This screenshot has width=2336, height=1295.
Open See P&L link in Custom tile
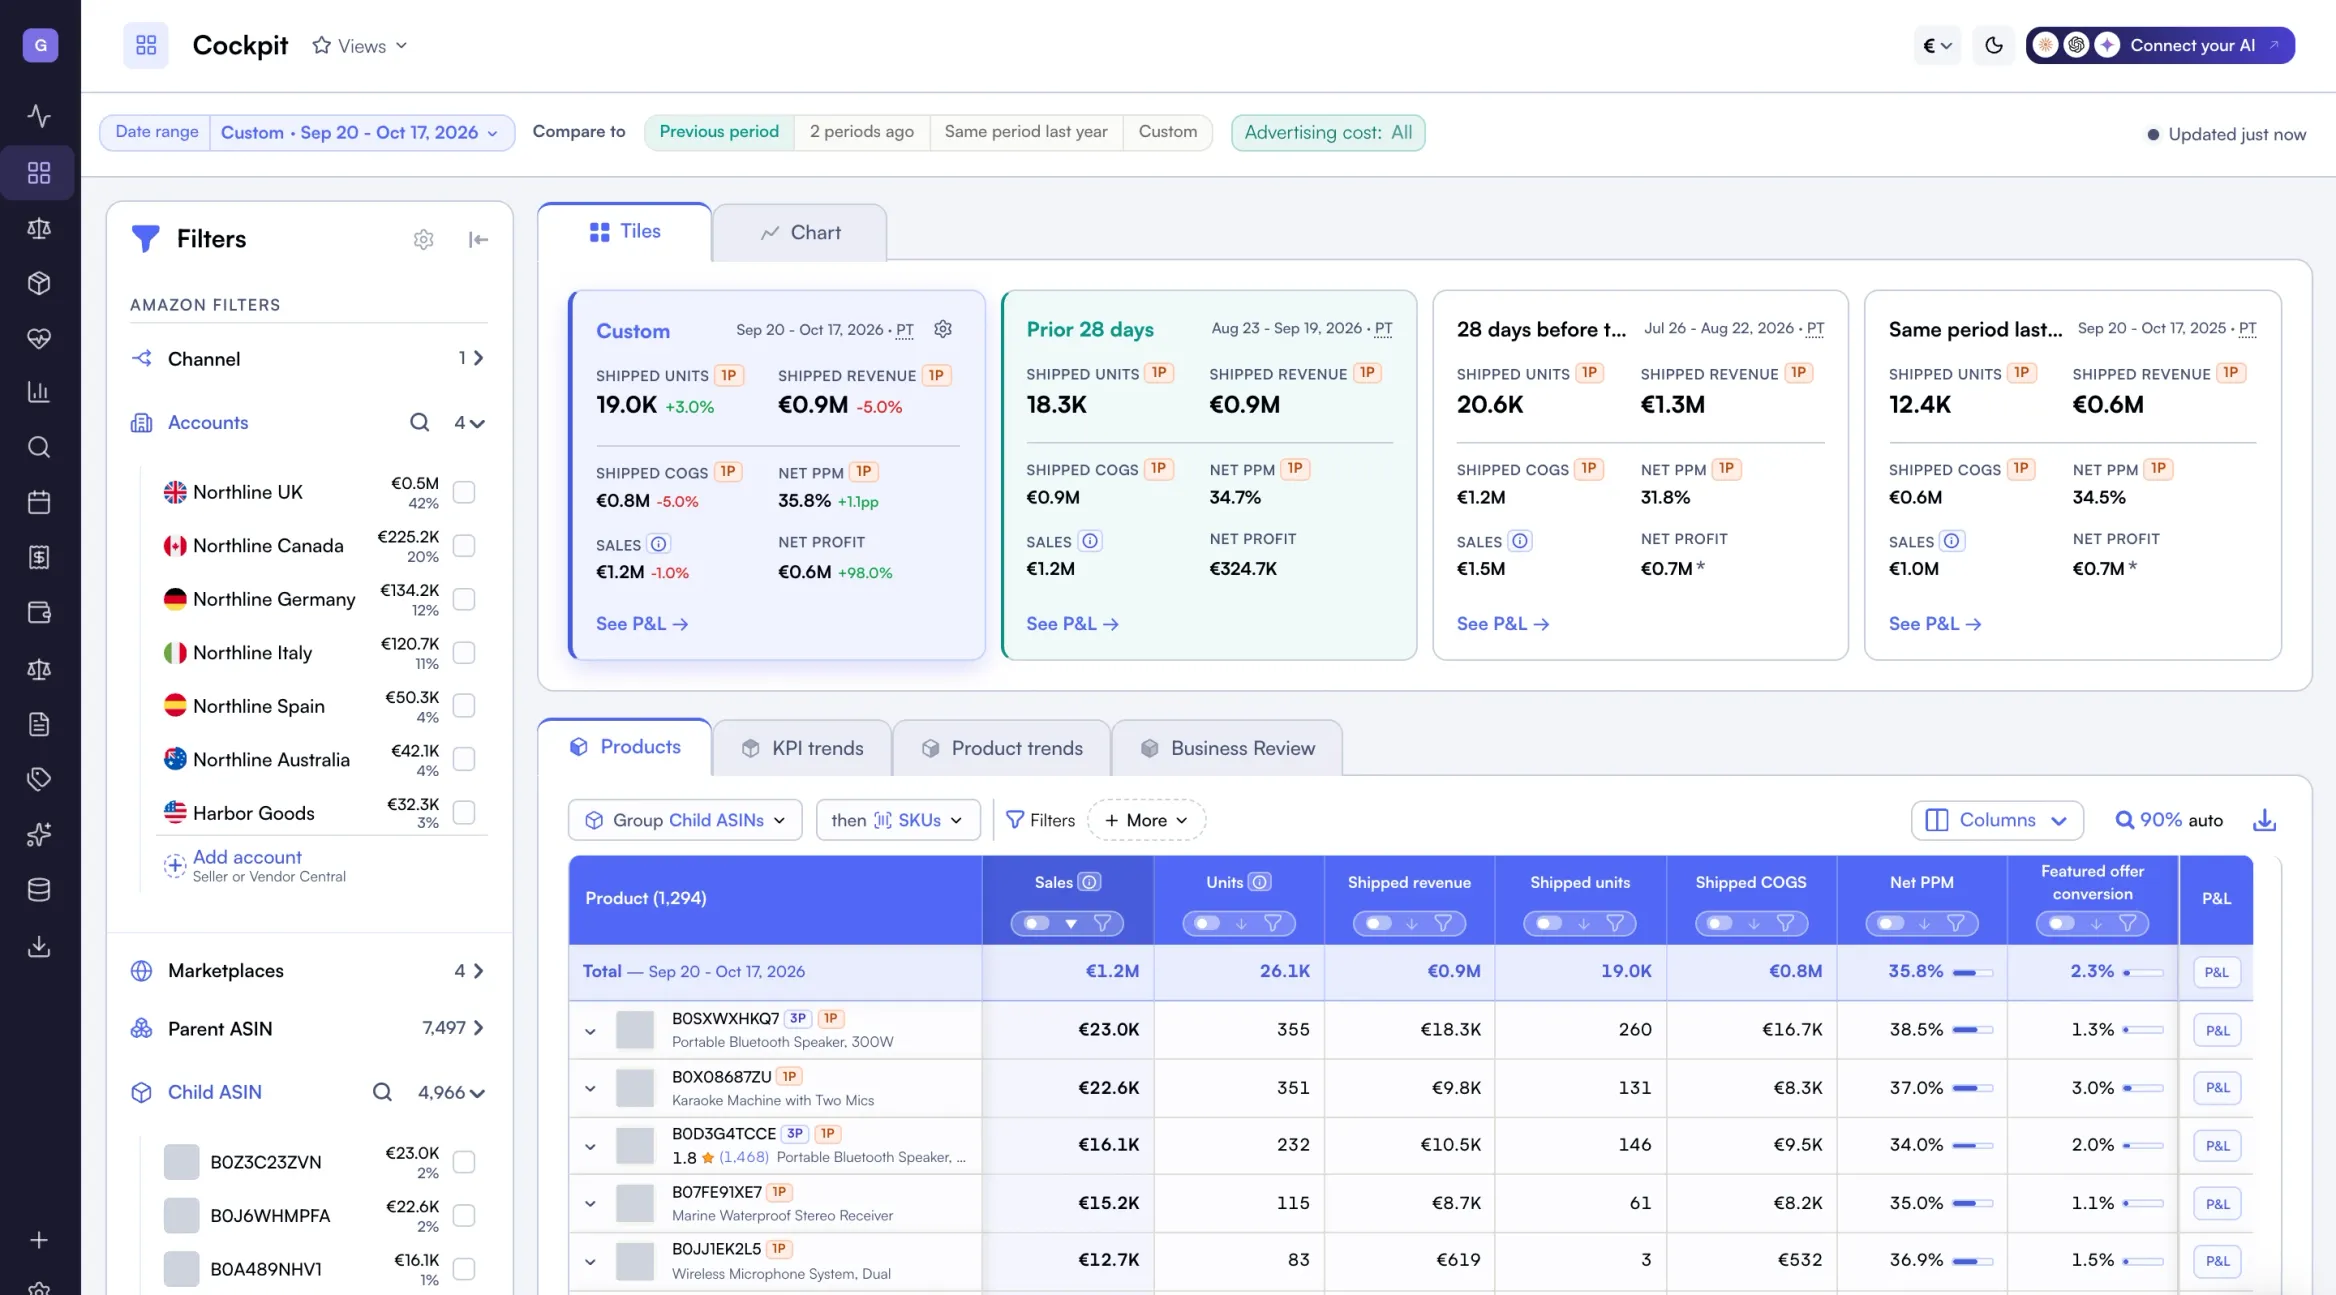pos(642,624)
